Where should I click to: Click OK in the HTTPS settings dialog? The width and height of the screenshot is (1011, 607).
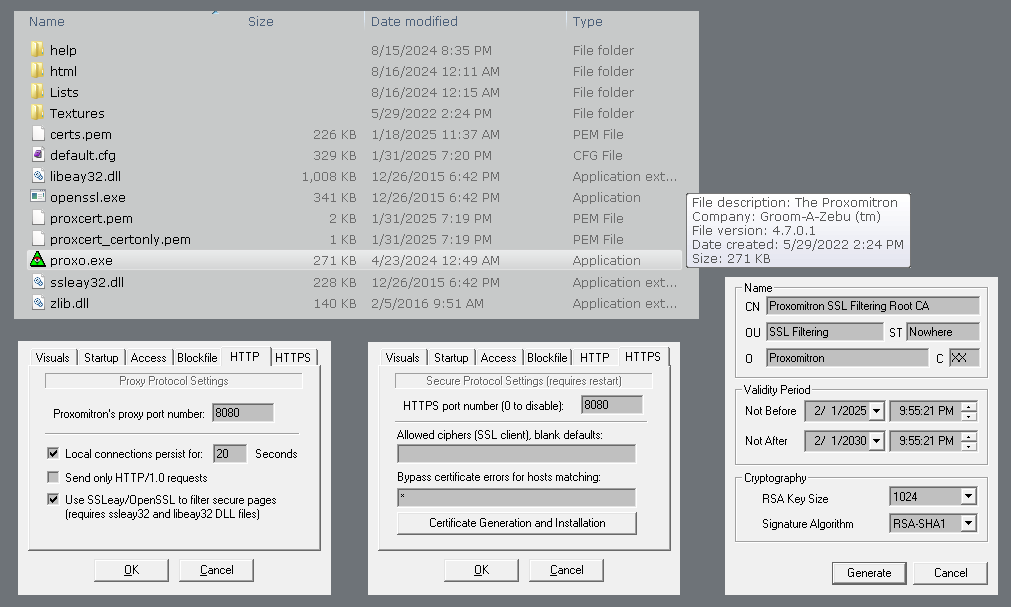tap(482, 570)
